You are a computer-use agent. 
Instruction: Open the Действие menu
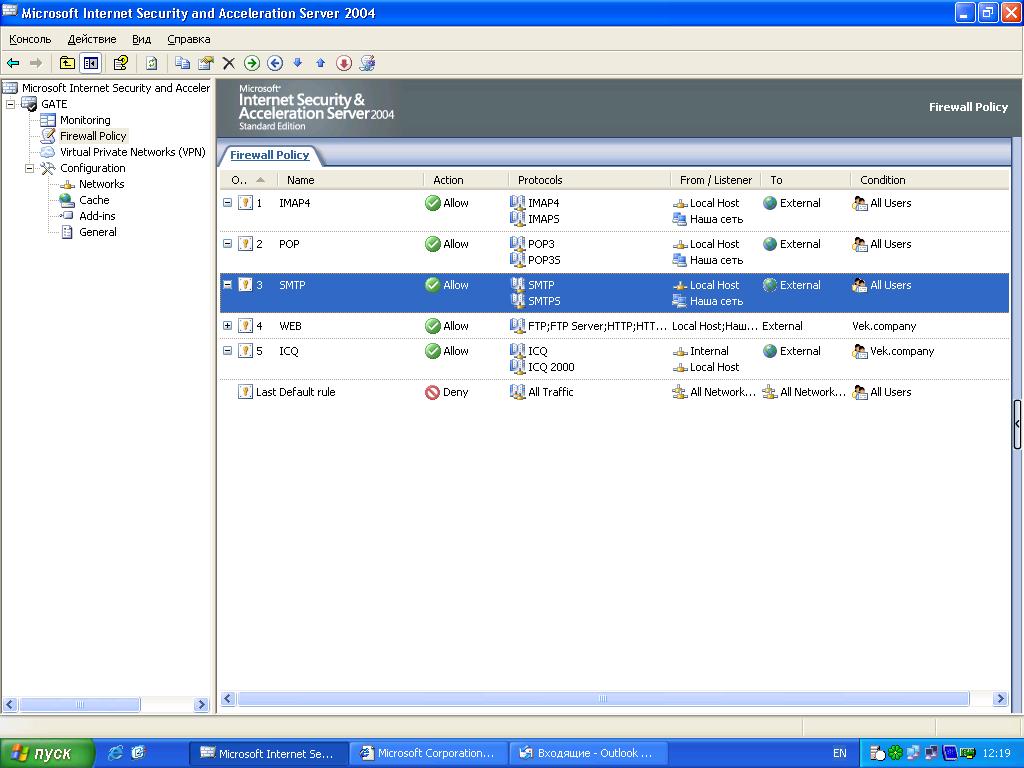[x=92, y=39]
